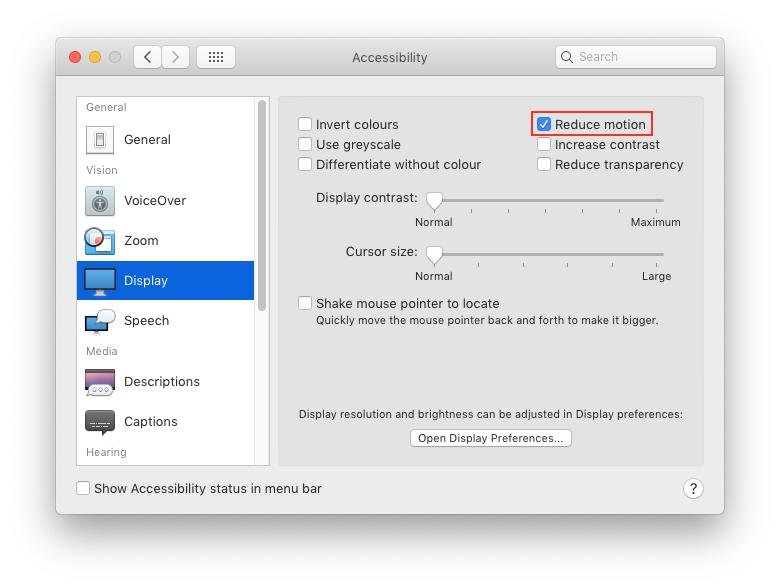Go back with the left chevron button

[x=148, y=57]
